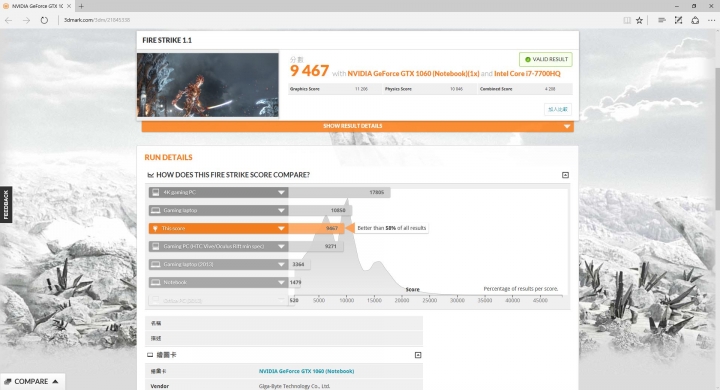Open the share icon in toolbar
The image size is (720, 390).
(695, 20)
